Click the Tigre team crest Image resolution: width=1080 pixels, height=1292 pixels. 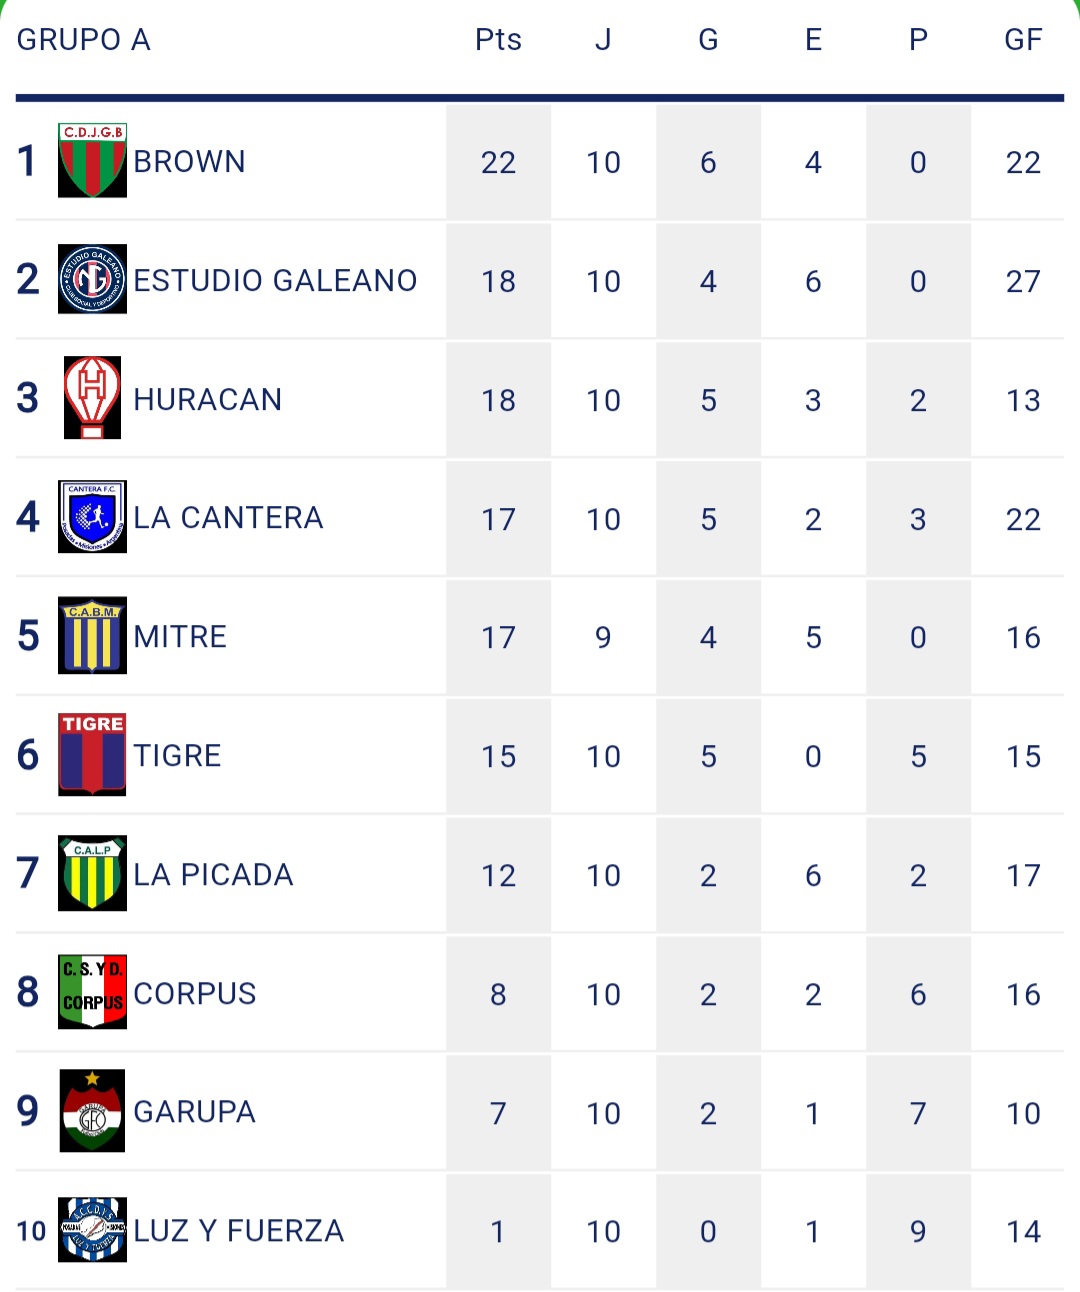click(x=92, y=755)
